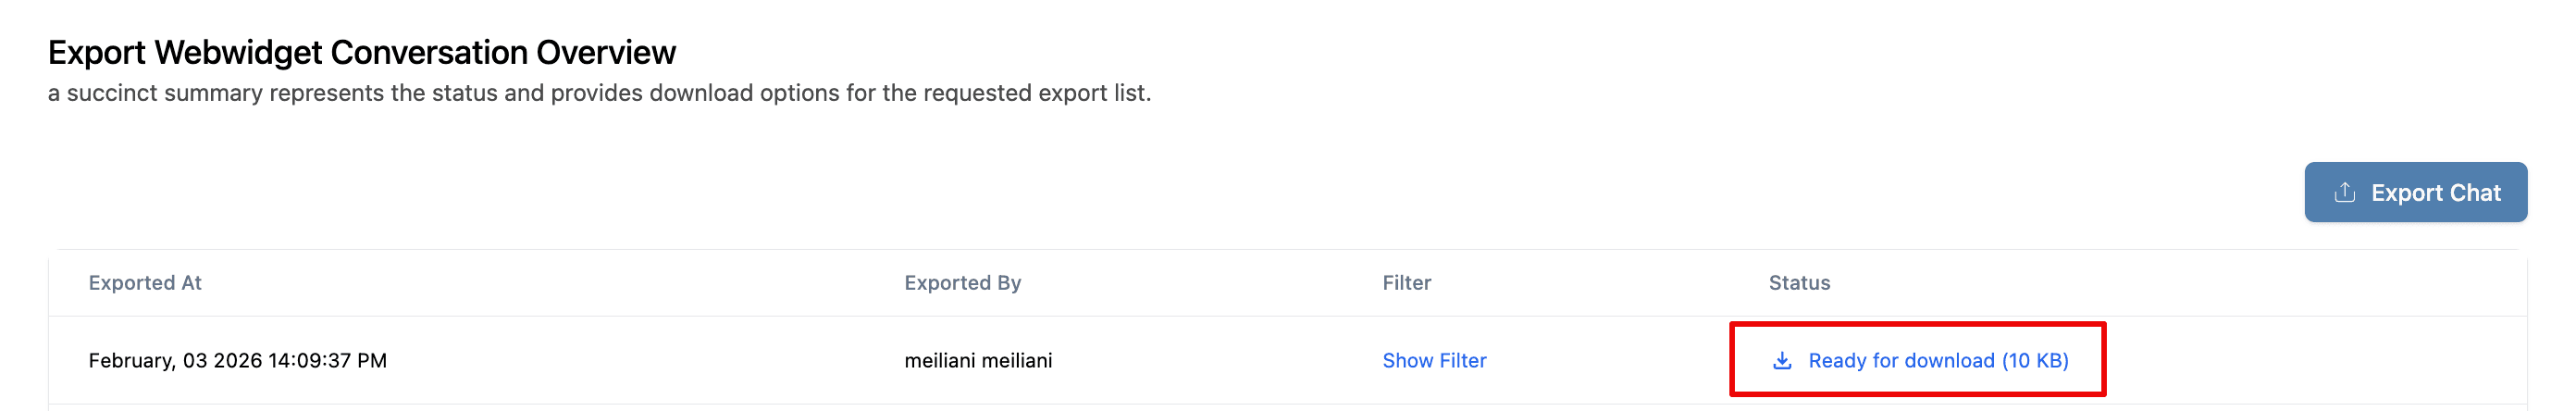2576x411 pixels.
Task: Open Show Filter for the export
Action: (1434, 360)
